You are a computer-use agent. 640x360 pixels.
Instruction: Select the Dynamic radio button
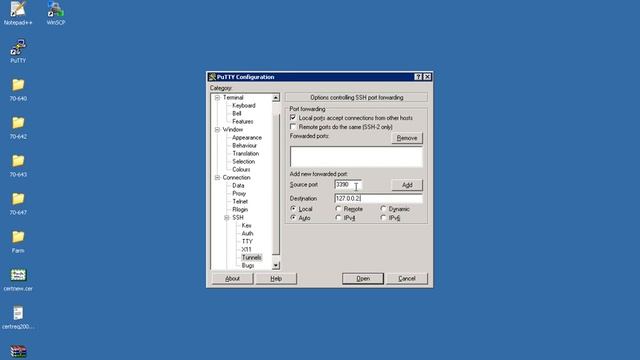[383, 209]
